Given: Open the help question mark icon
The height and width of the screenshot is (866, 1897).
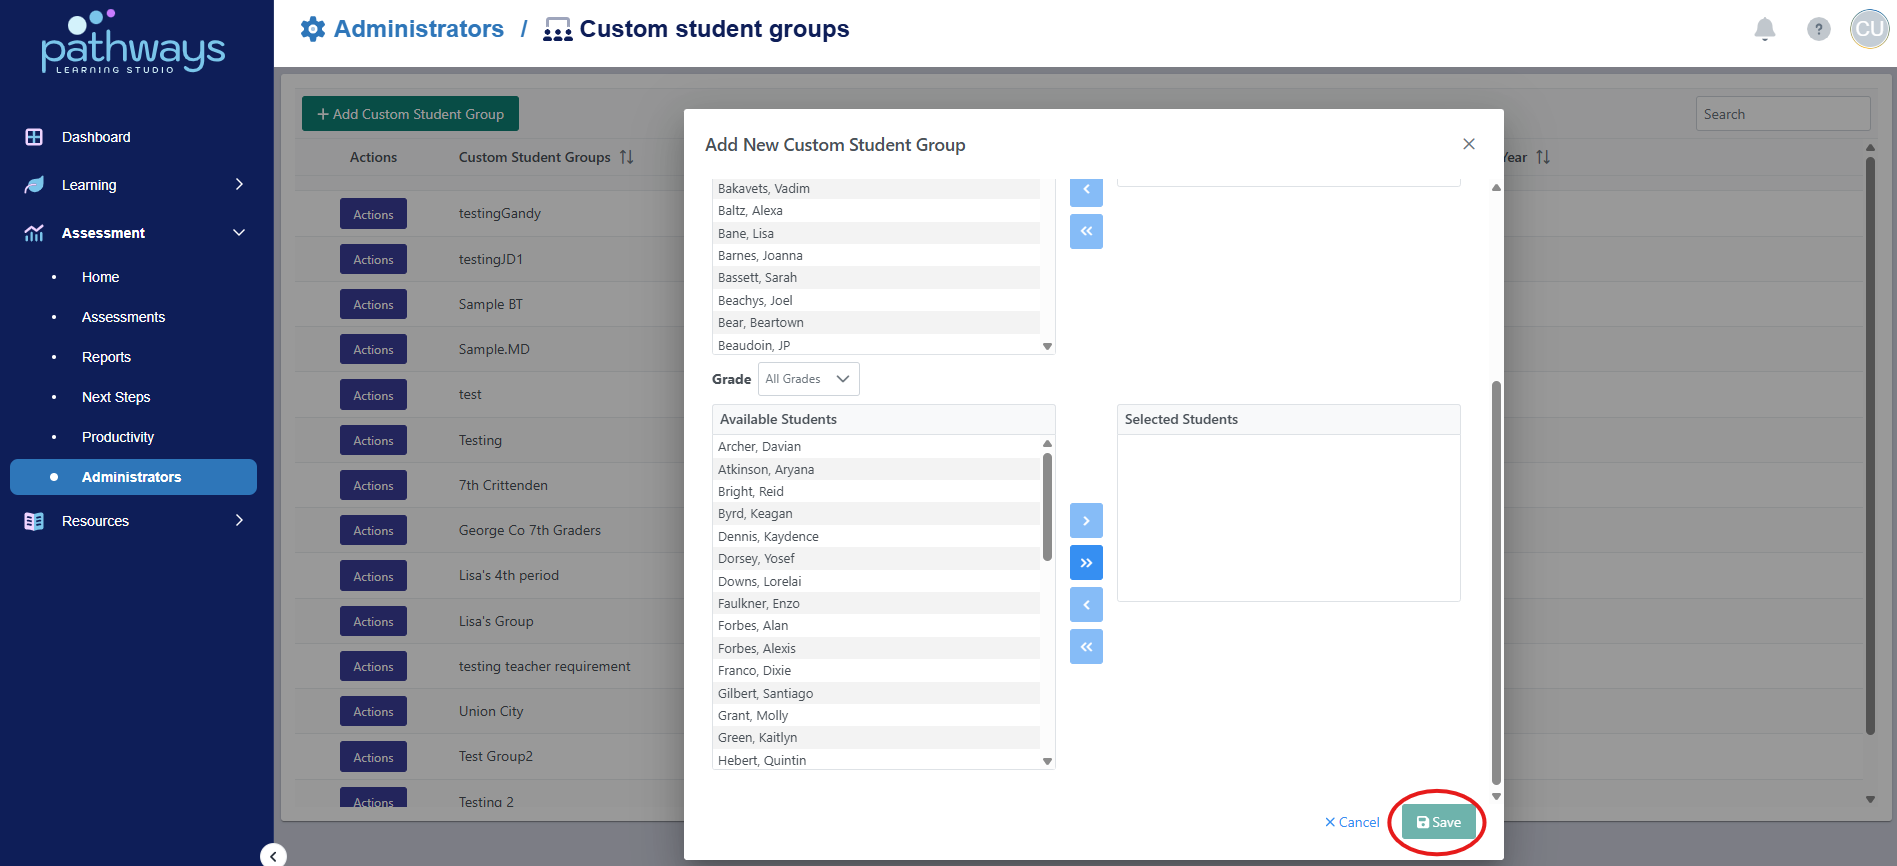Looking at the screenshot, I should tap(1818, 29).
